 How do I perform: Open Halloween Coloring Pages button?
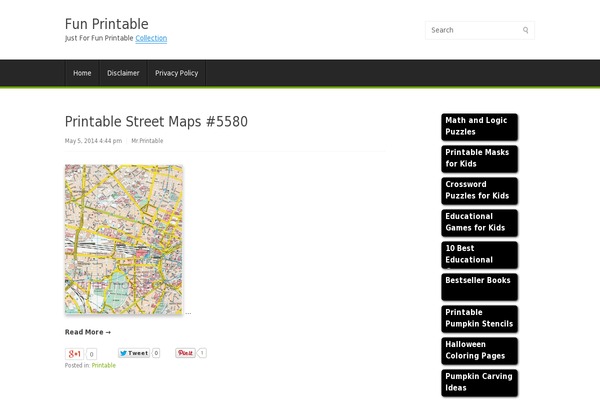pos(479,350)
